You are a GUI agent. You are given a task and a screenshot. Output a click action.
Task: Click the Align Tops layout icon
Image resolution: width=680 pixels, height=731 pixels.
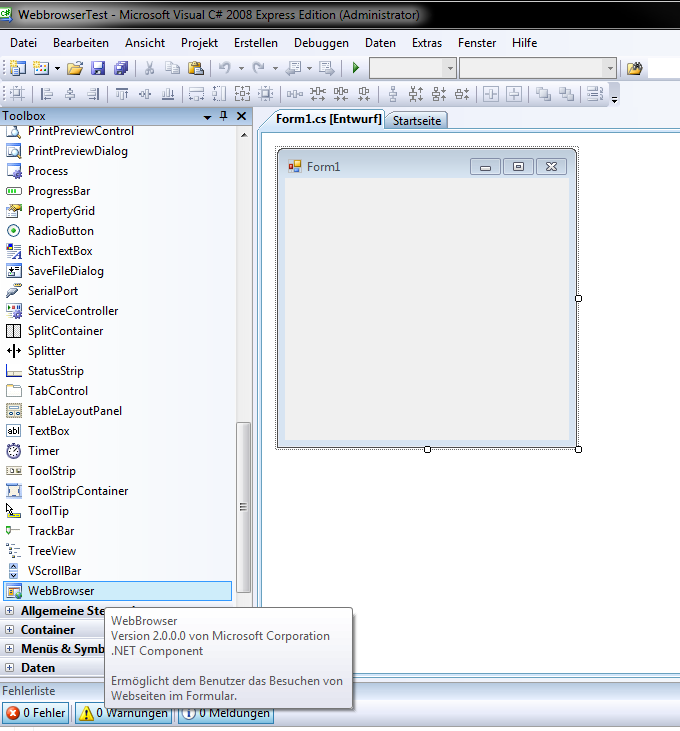122,94
